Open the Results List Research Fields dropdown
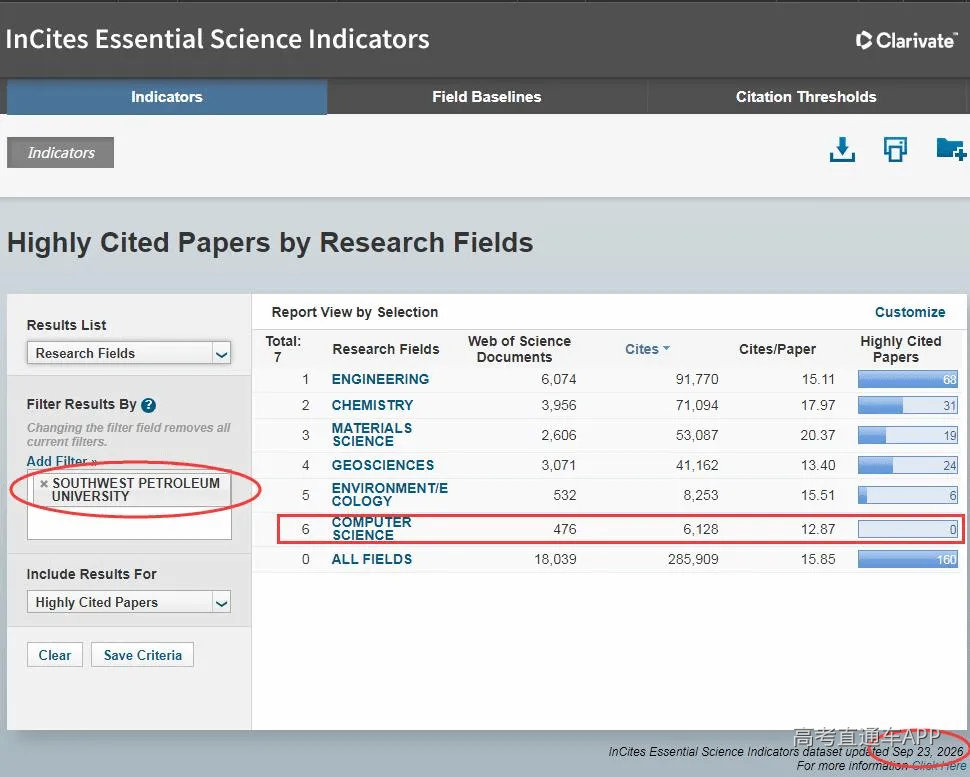This screenshot has height=777, width=970. point(129,353)
